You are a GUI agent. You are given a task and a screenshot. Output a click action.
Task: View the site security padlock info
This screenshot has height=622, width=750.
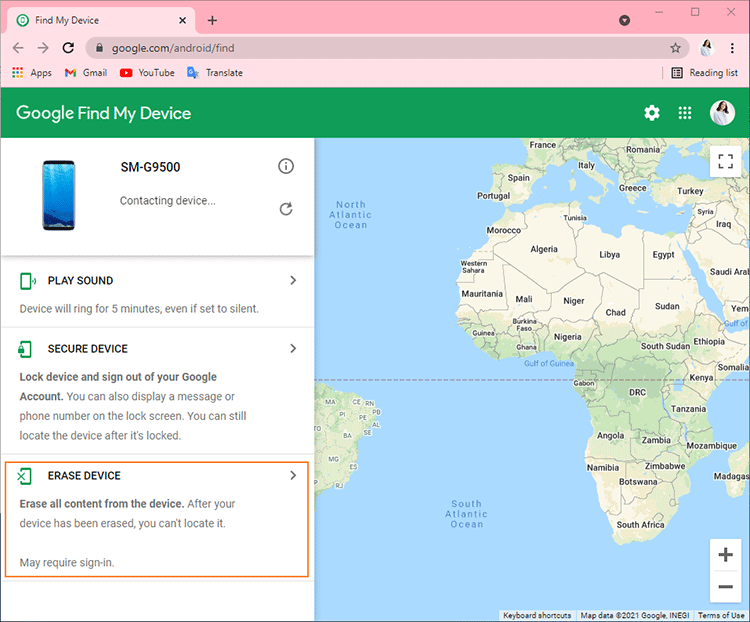click(x=99, y=48)
